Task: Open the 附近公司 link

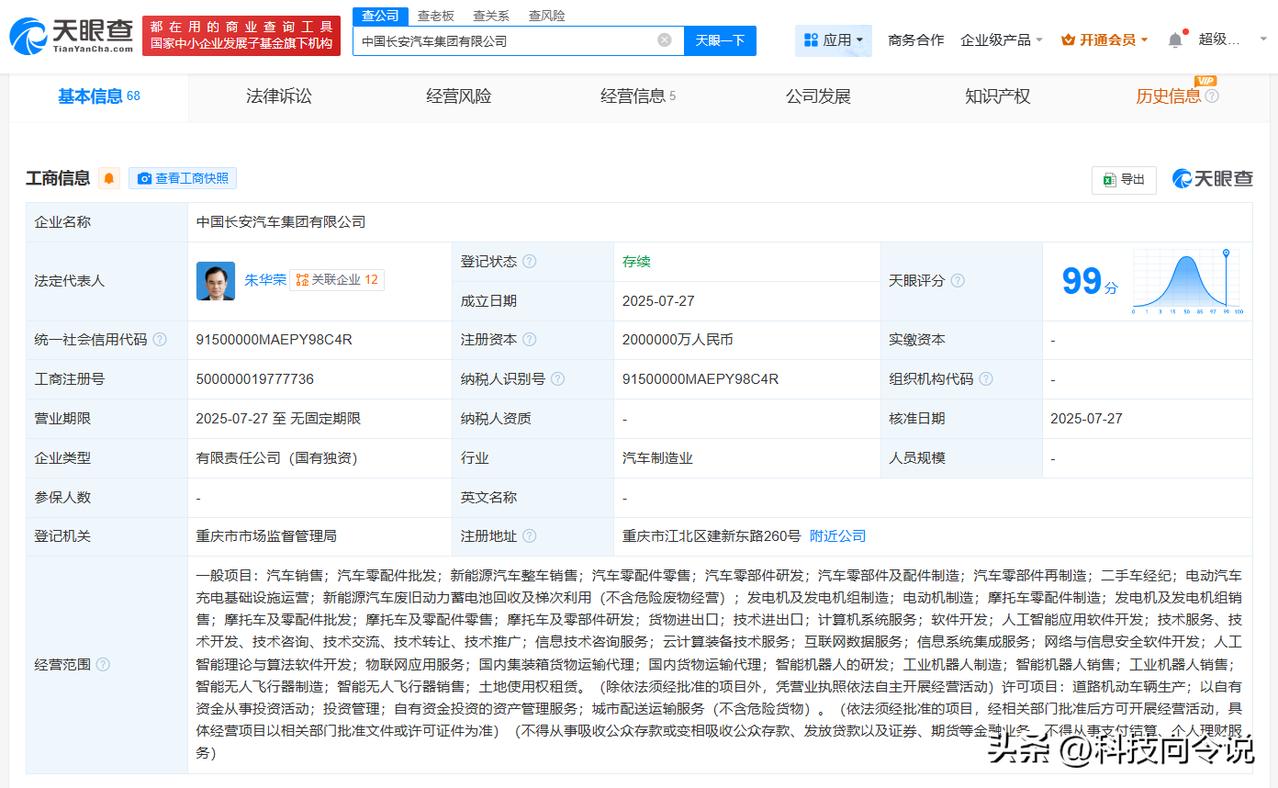Action: coord(838,536)
